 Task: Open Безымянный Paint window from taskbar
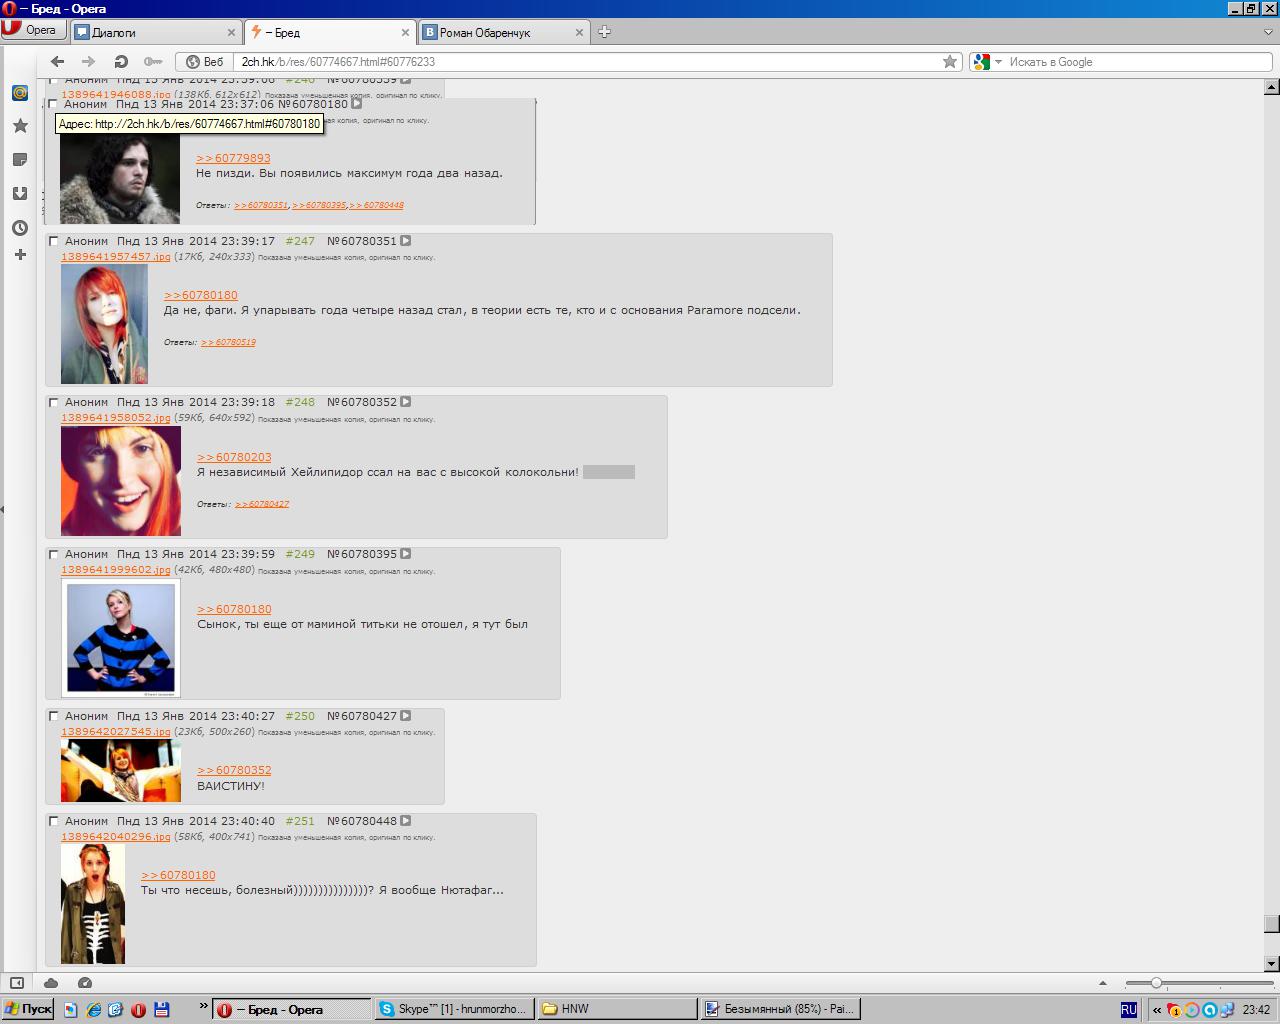click(x=780, y=1010)
